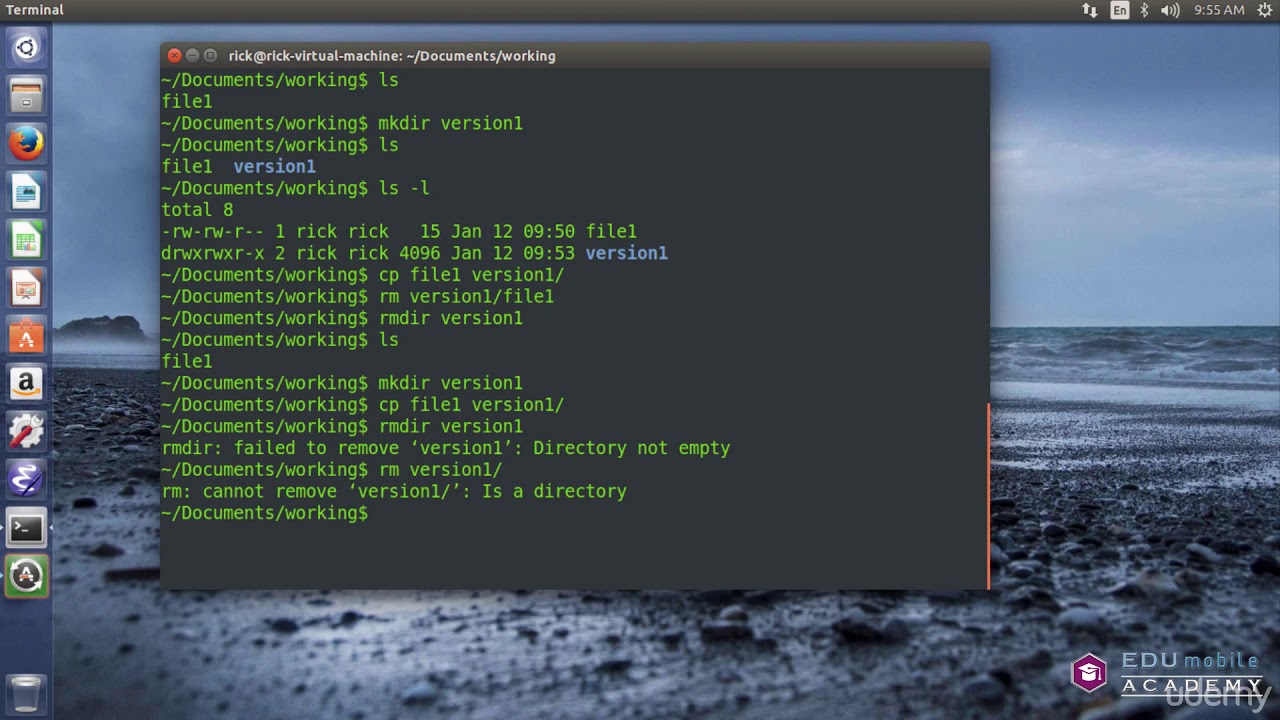Close the terminal window with red button
The width and height of the screenshot is (1280, 720).
(x=174, y=56)
